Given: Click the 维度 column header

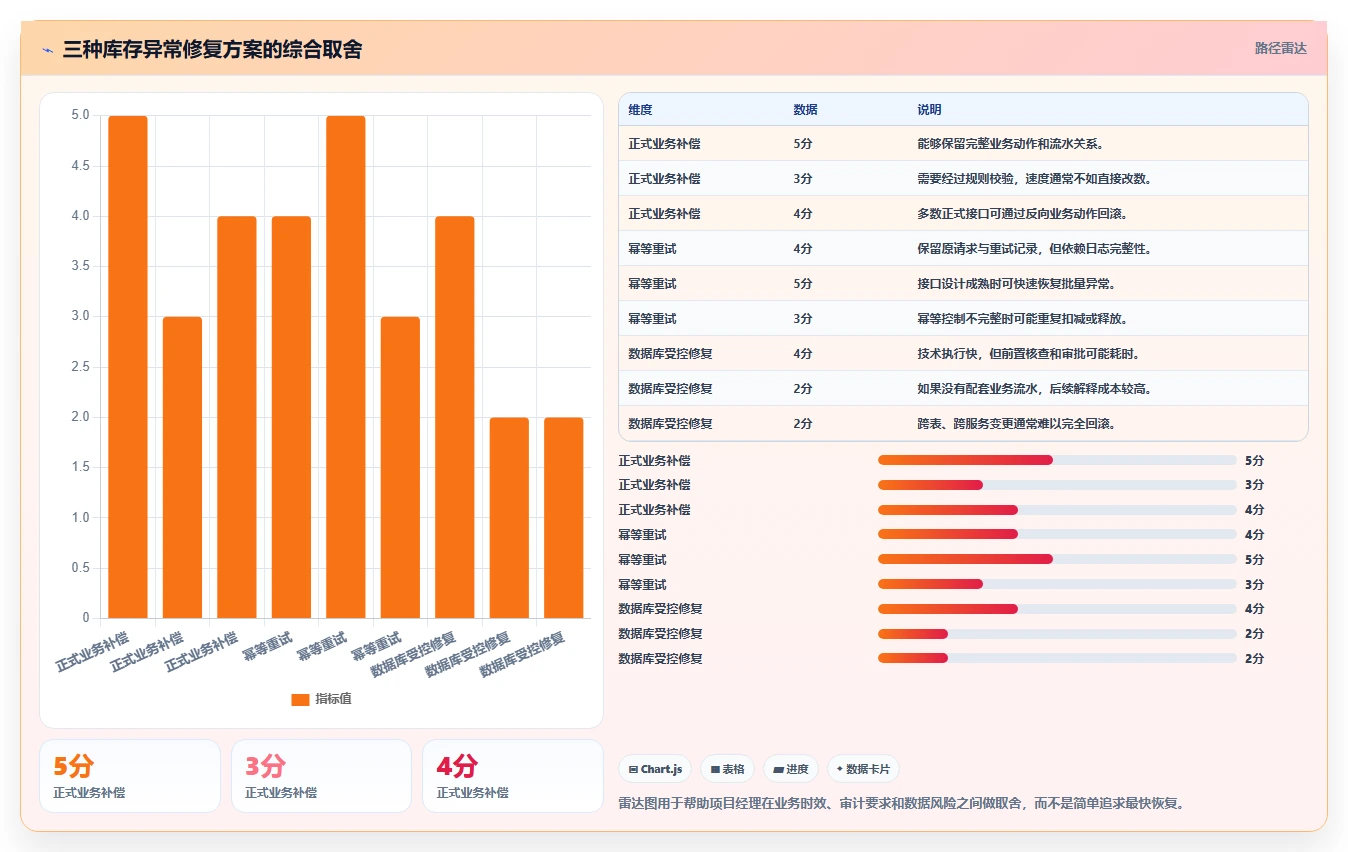Looking at the screenshot, I should tap(641, 109).
